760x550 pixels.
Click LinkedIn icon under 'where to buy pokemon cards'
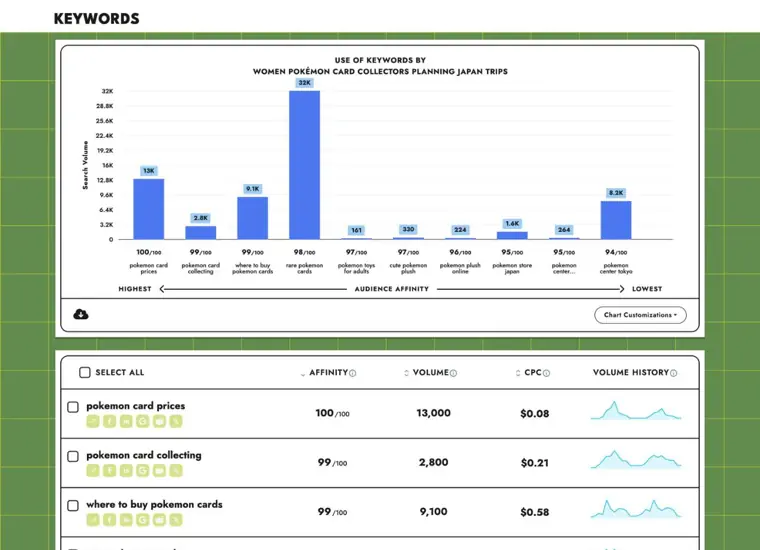126,520
